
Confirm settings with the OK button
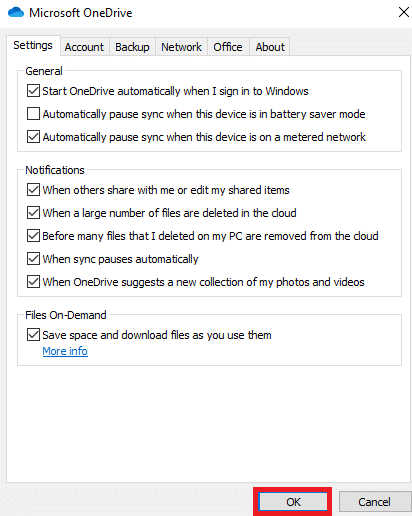tap(293, 502)
